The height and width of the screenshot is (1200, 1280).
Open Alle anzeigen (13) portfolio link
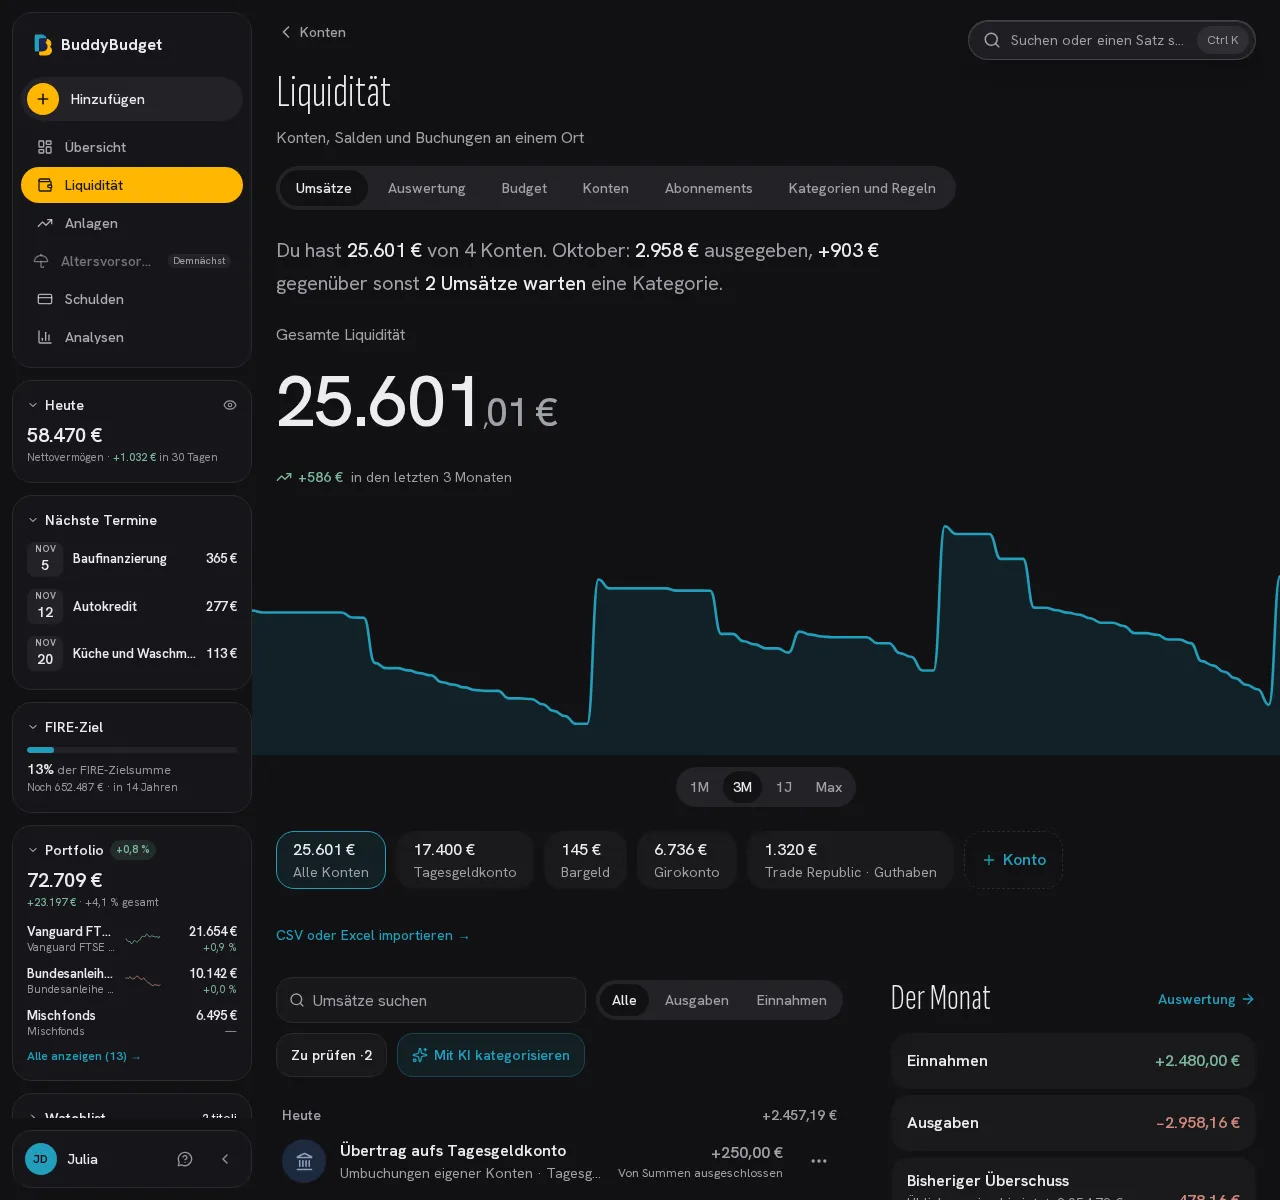(x=84, y=1056)
